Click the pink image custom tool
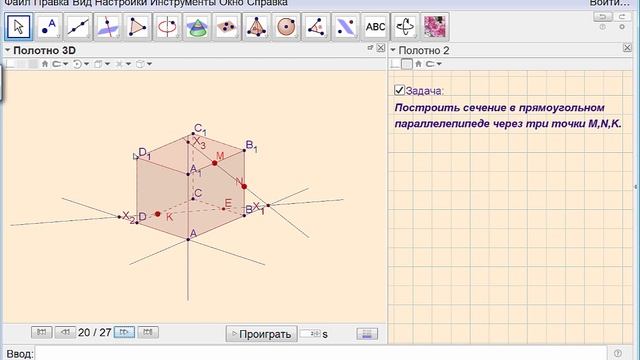The height and width of the screenshot is (360, 640). click(x=435, y=27)
